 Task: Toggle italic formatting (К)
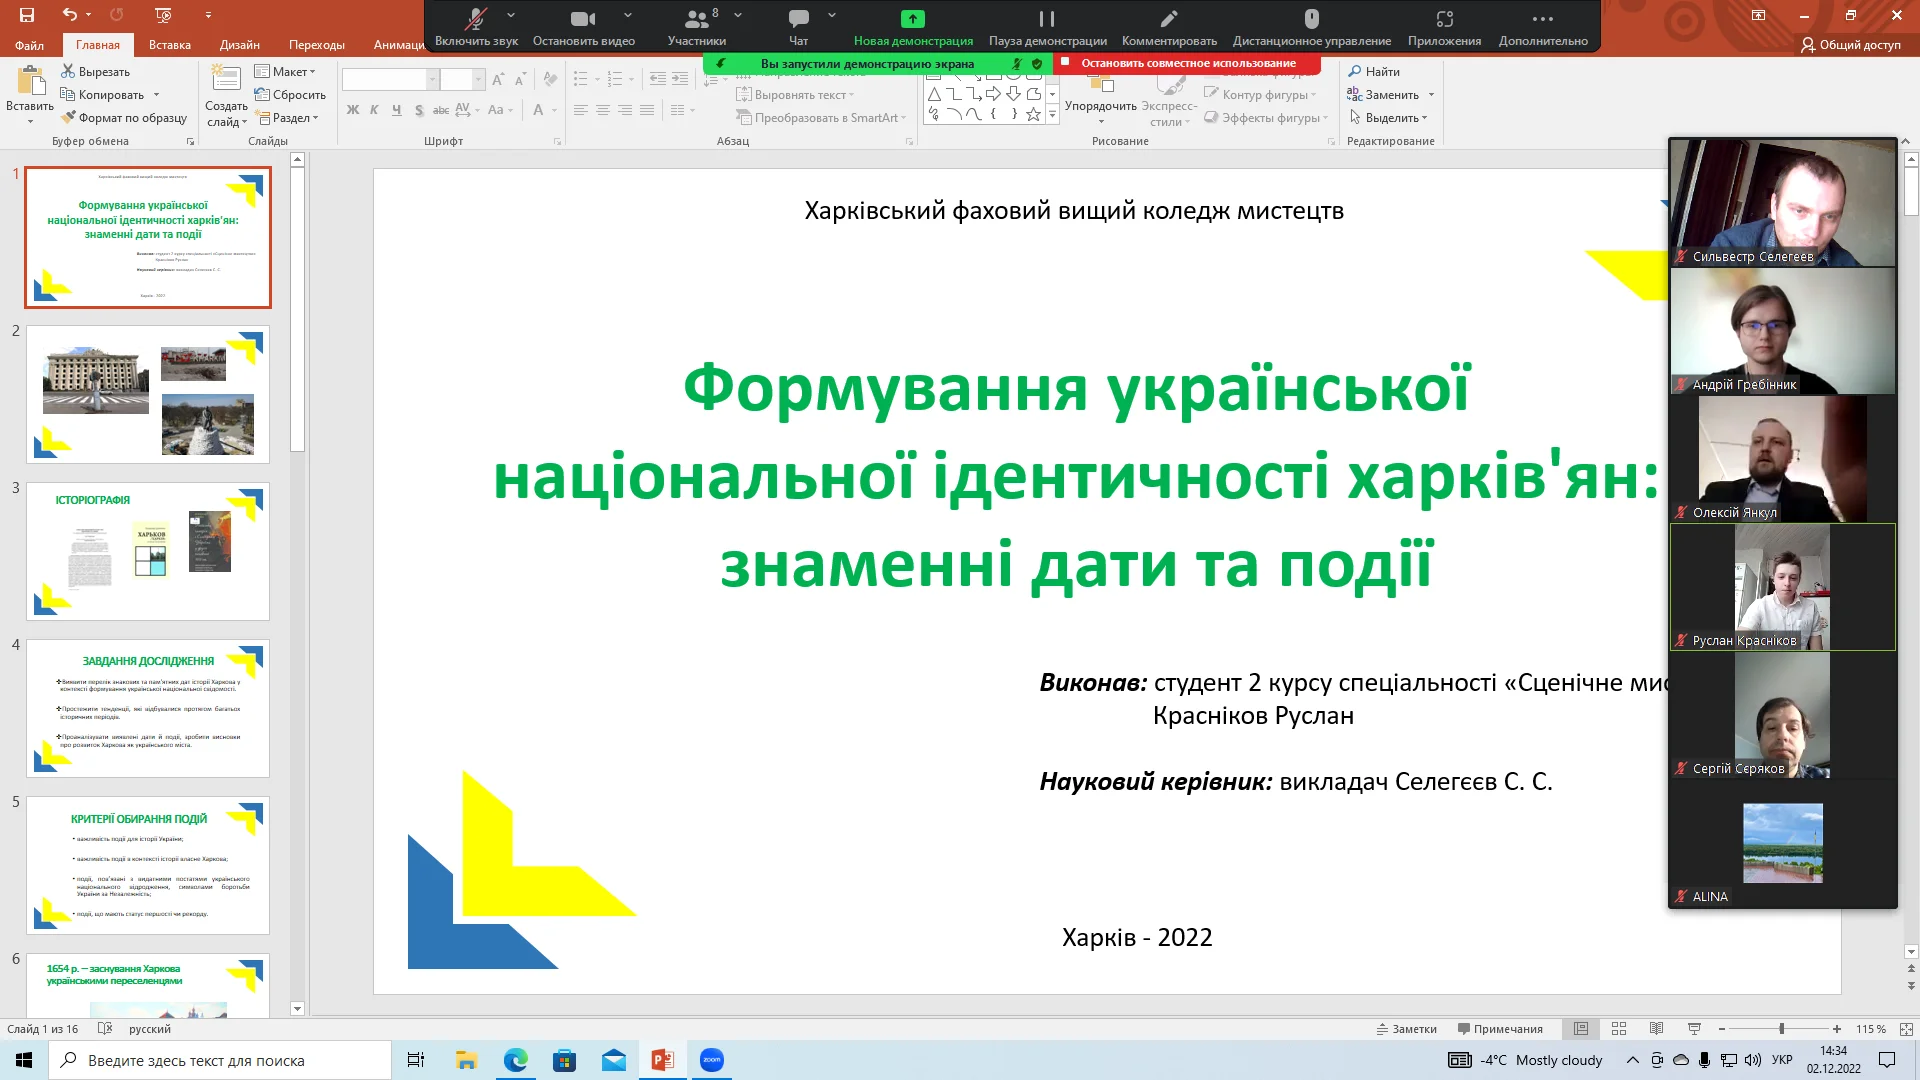coord(374,110)
